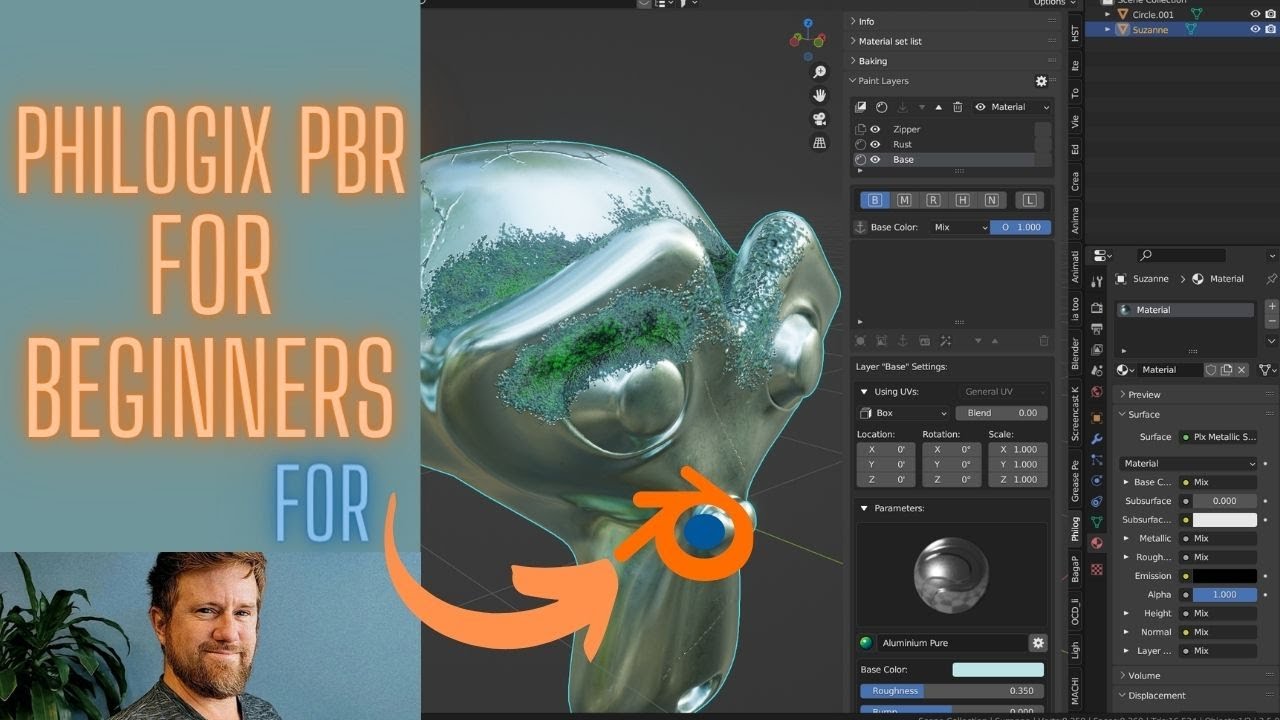Viewport: 1280px width, 720px height.
Task: Click fake user shield icon for Material
Action: pyautogui.click(x=1211, y=370)
